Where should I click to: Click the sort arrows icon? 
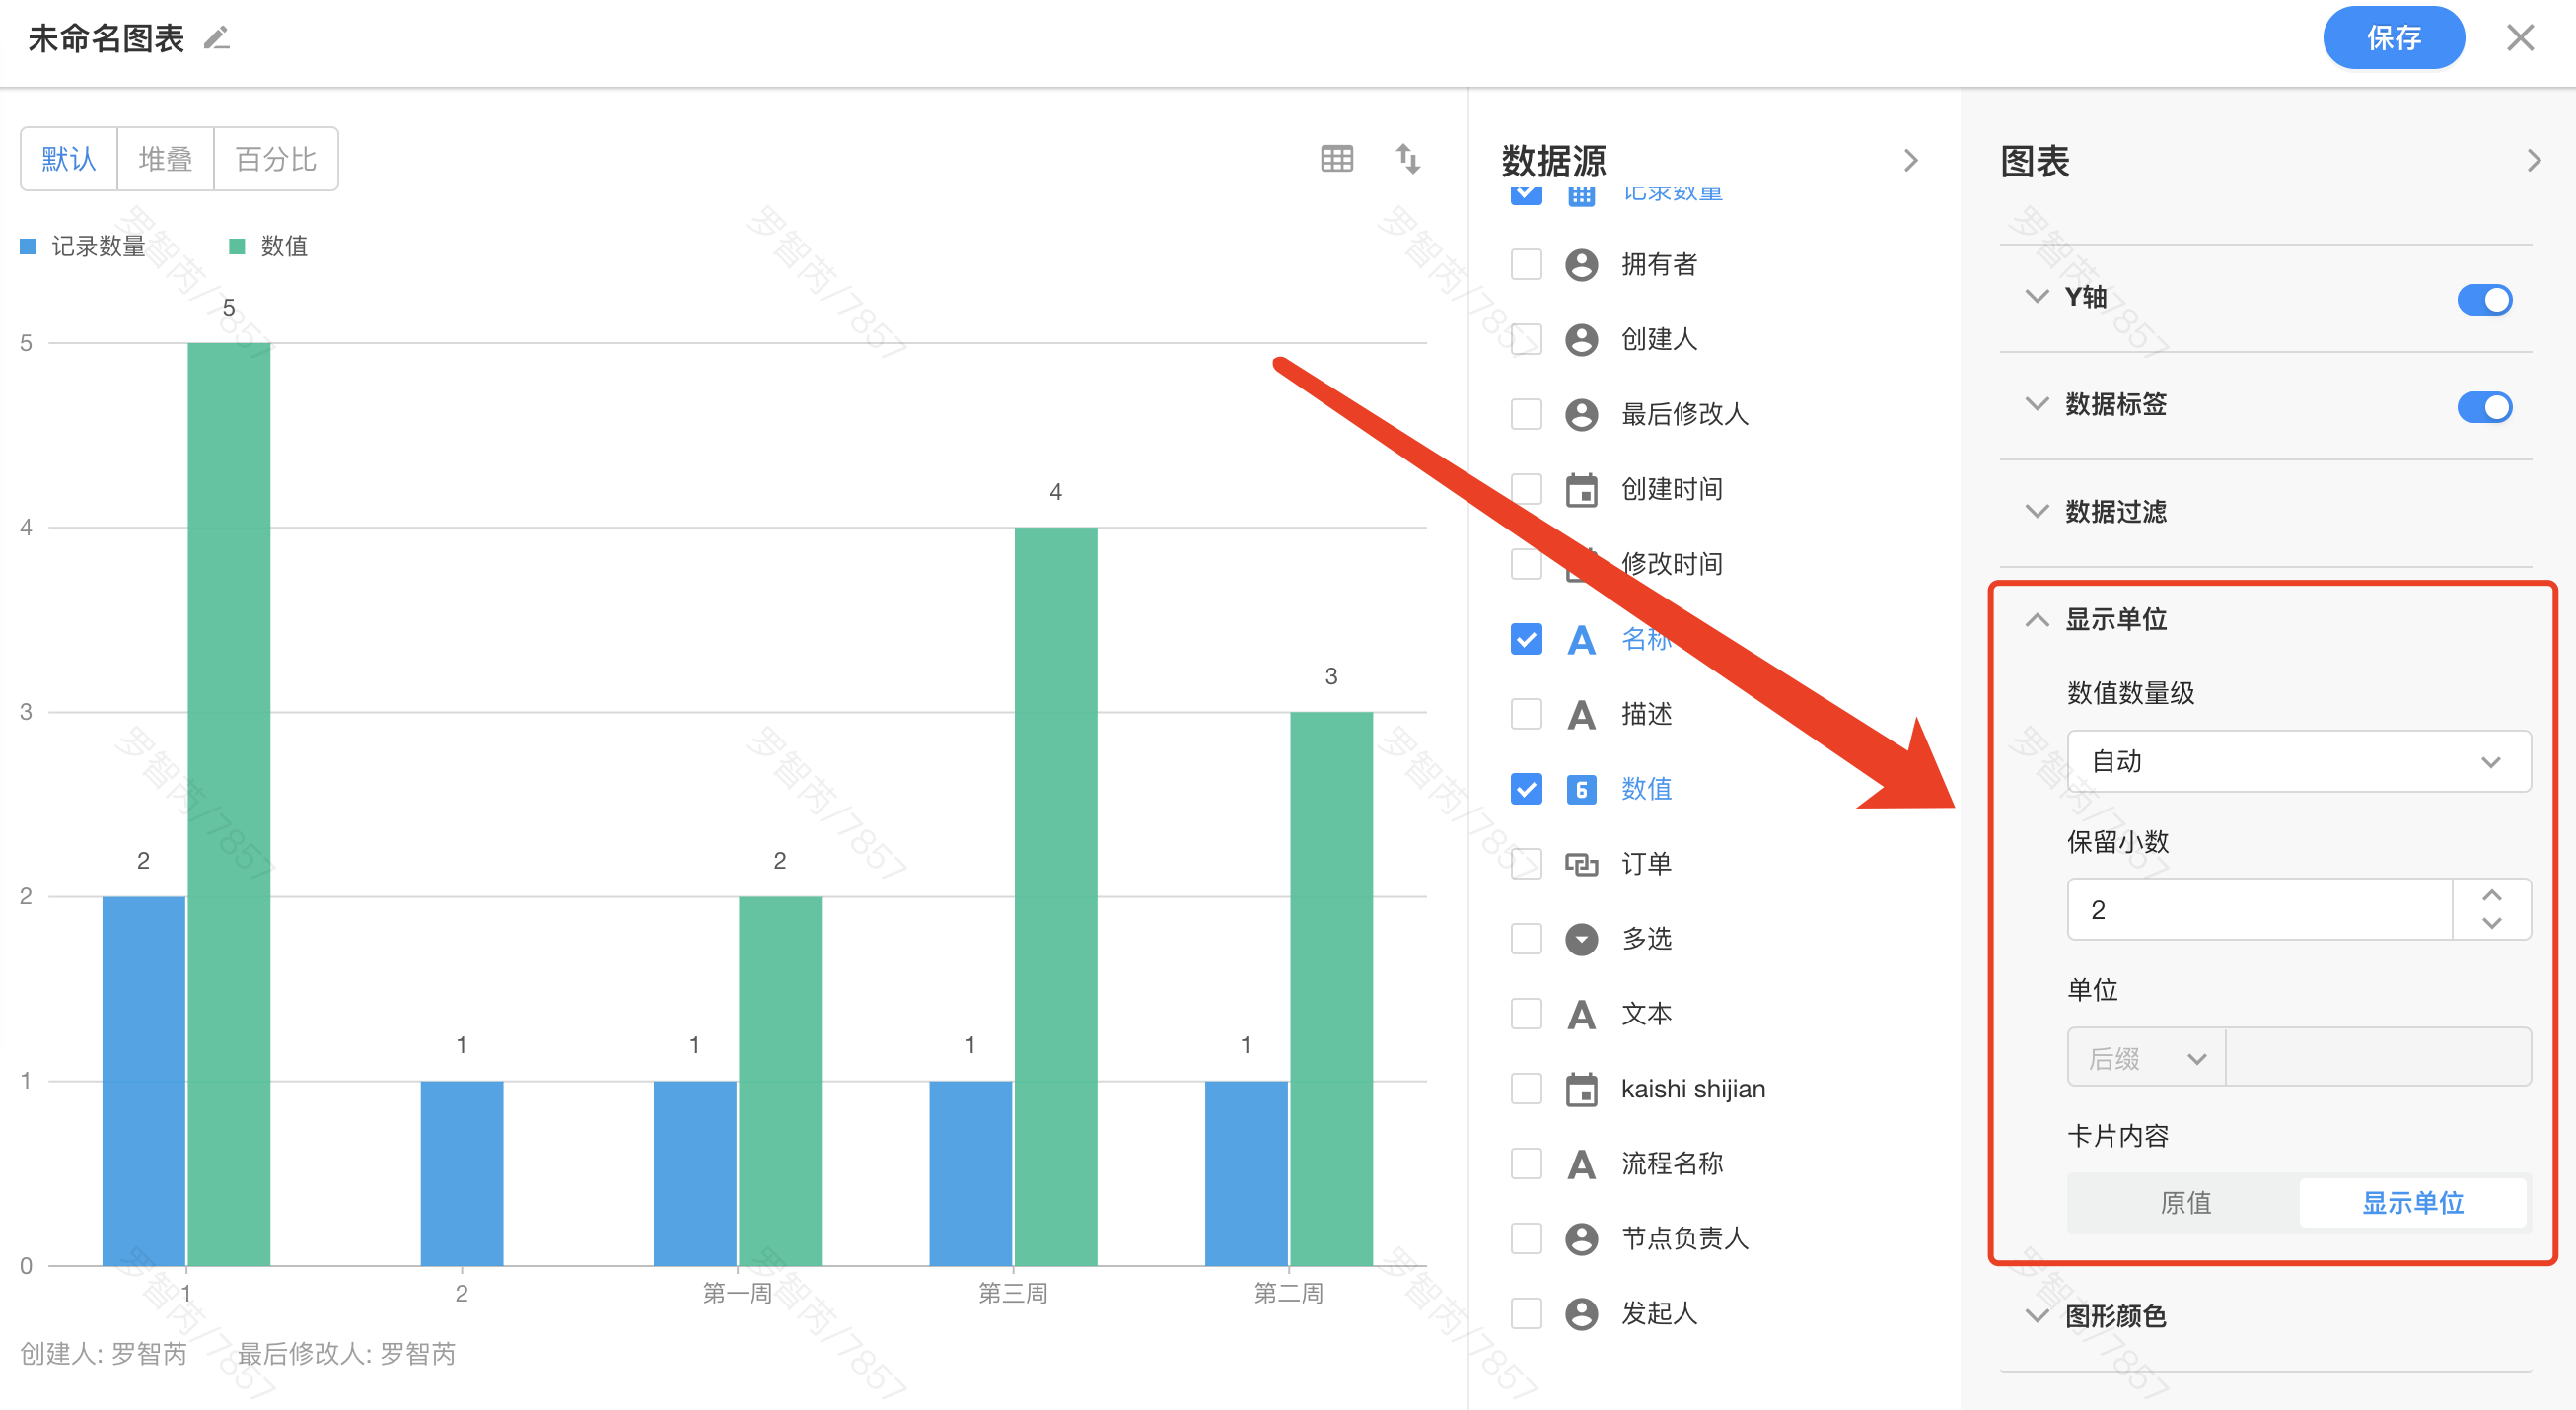(1407, 158)
